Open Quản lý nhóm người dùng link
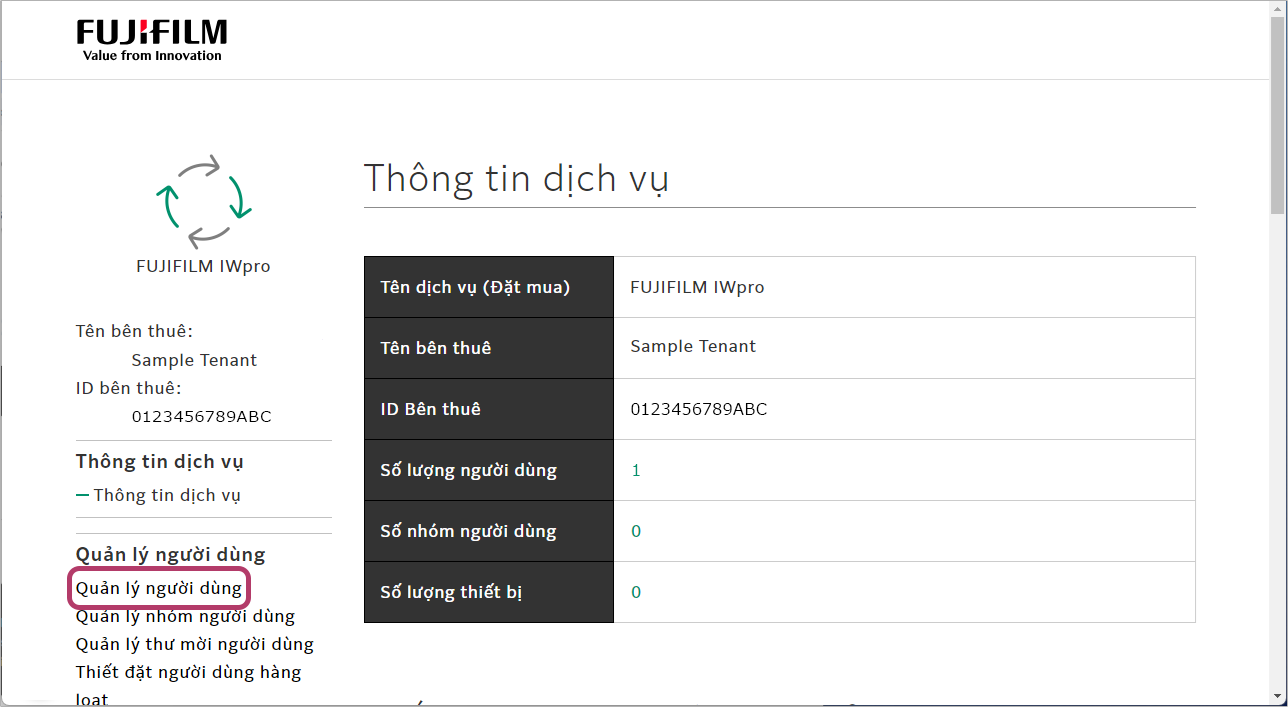Screen dimensions: 1288x707 [x=185, y=616]
